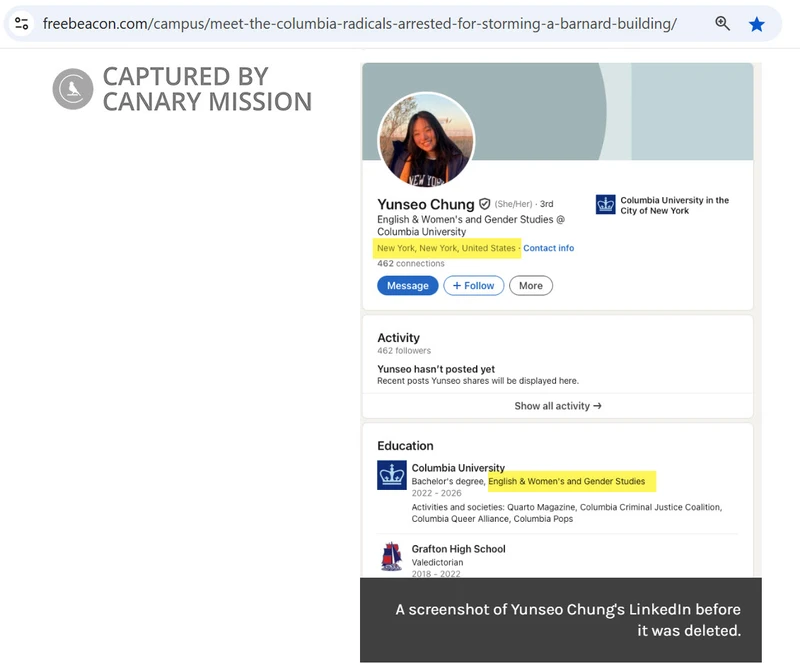Click the profile headline under the name
Image resolution: width=800 pixels, height=663 pixels.
471,226
